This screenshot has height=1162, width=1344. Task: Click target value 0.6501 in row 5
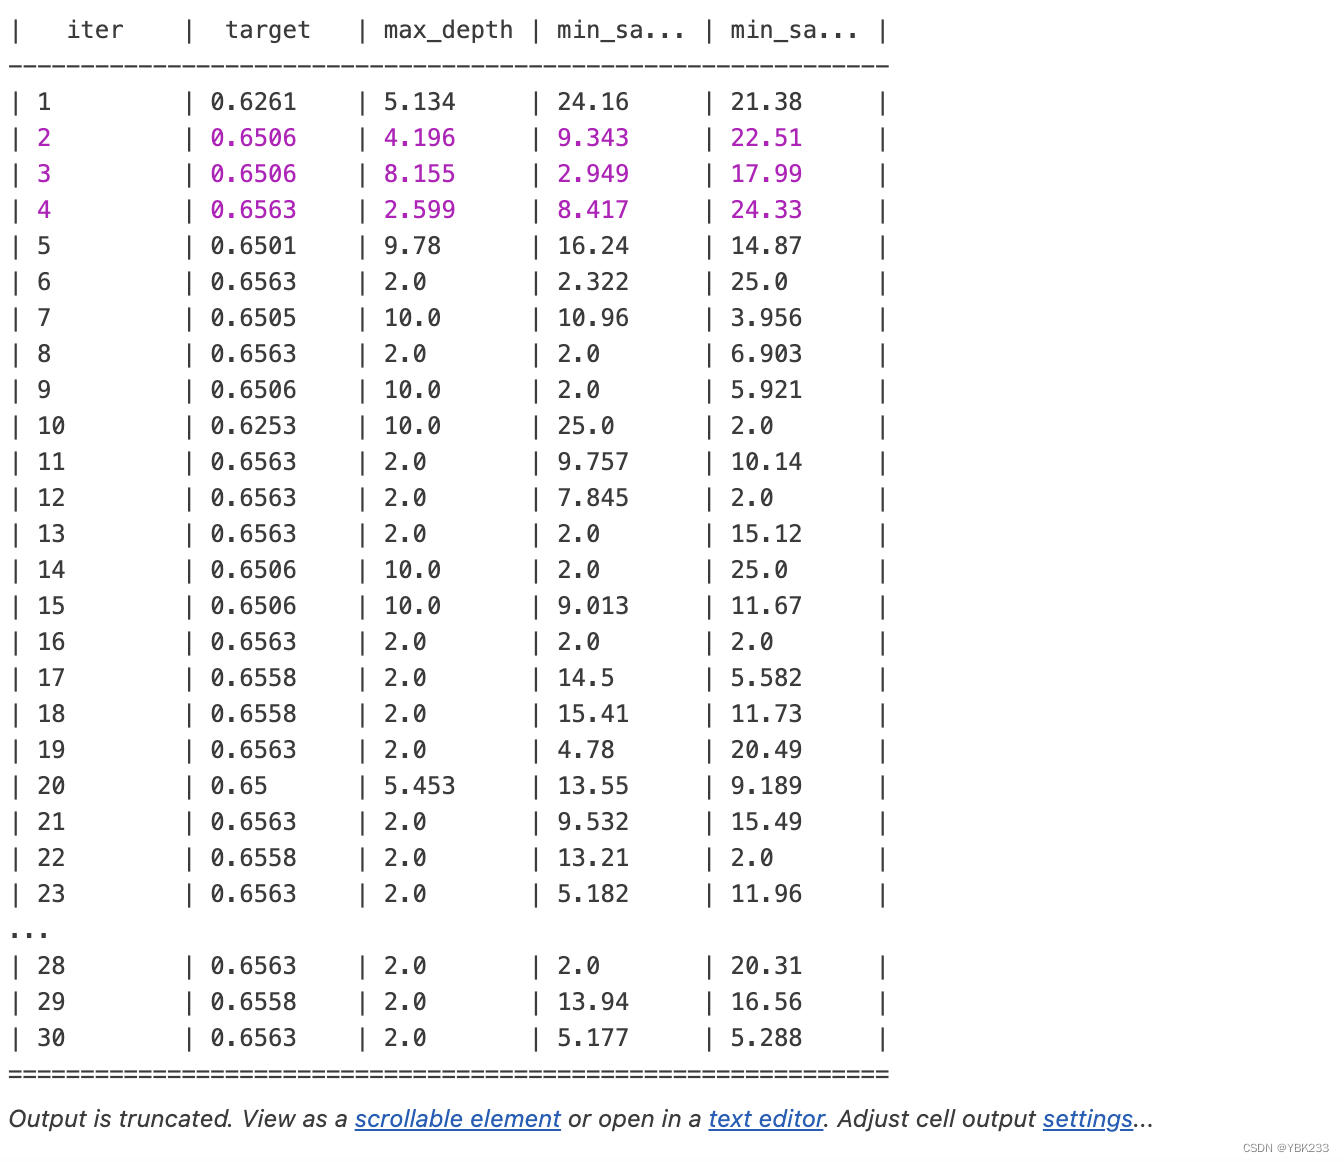[253, 246]
